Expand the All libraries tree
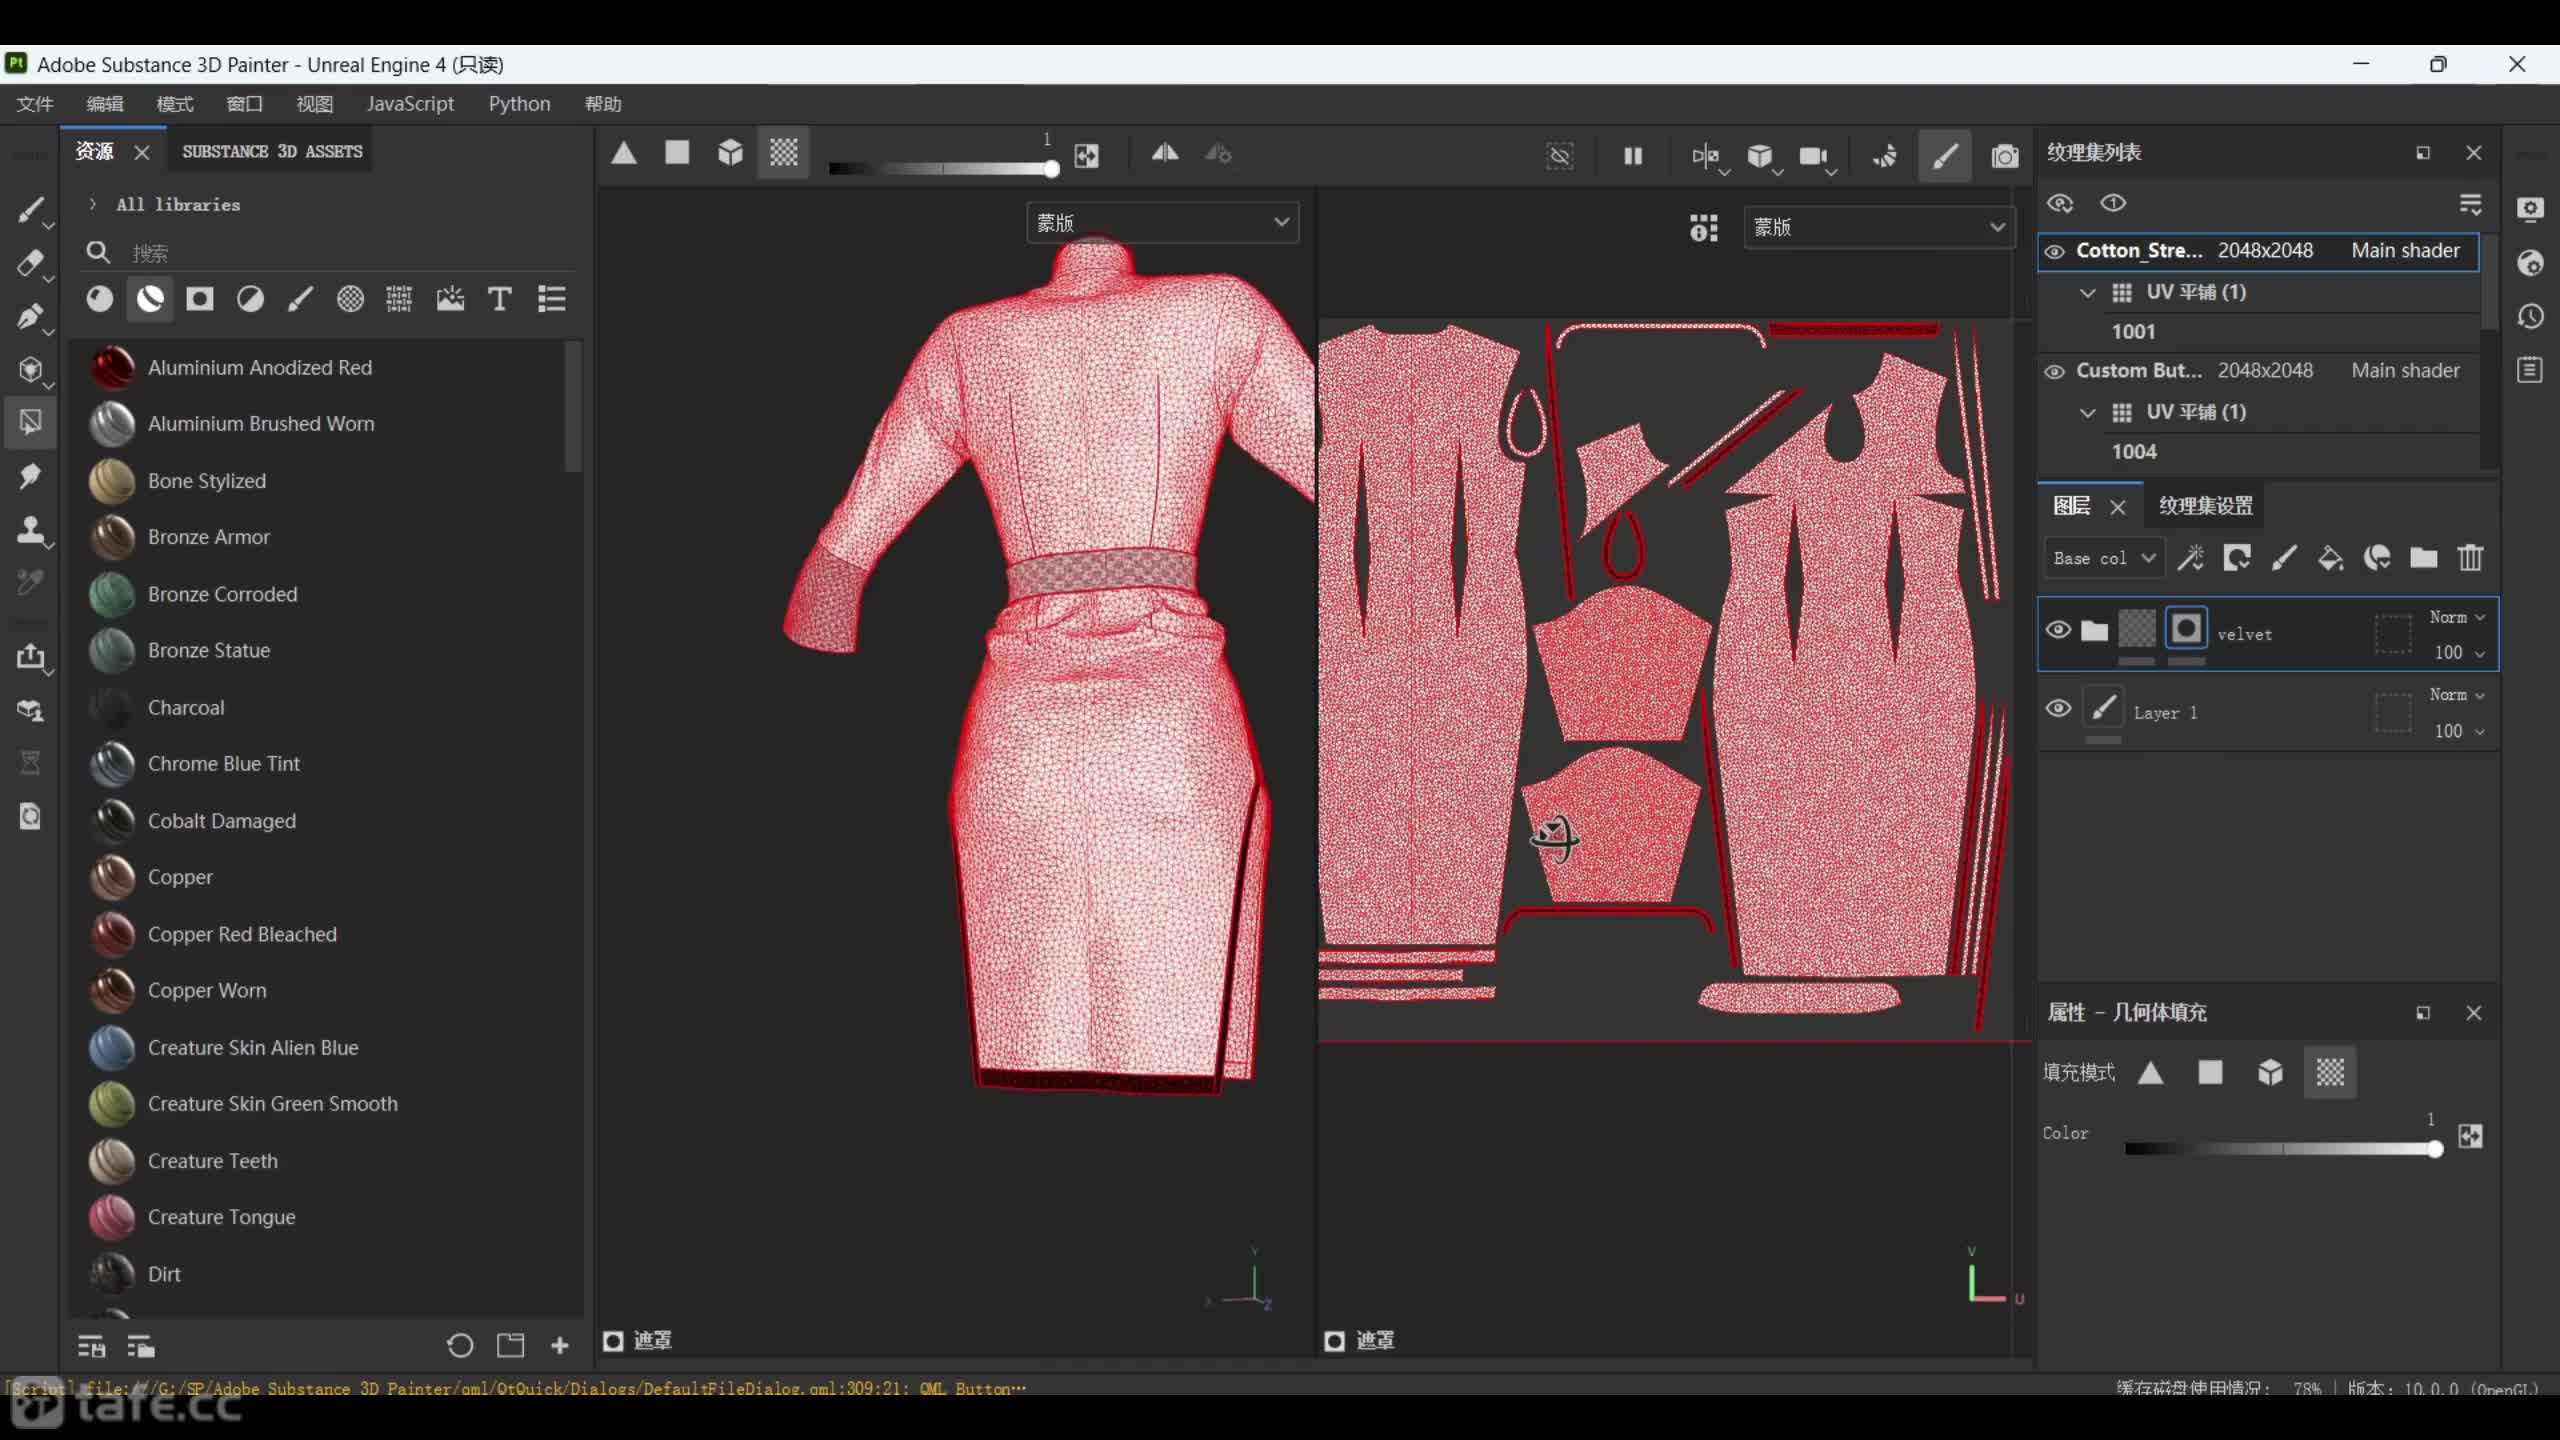 93,204
